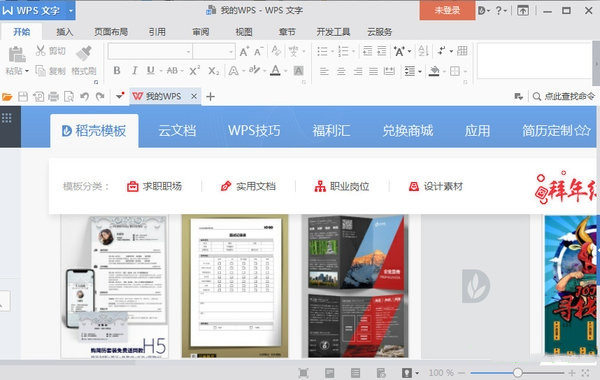The image size is (600, 380).
Task: Click the clear formatting icon
Action: 276,51
